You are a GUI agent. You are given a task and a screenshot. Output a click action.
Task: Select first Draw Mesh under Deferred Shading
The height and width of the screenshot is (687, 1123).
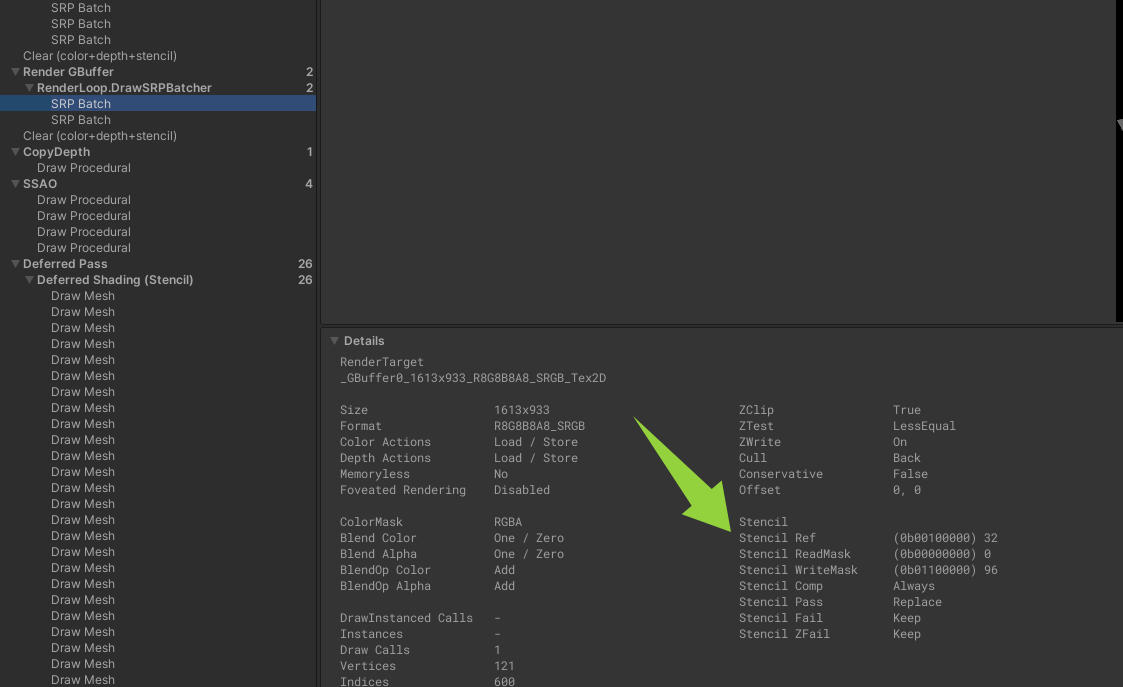click(x=83, y=296)
